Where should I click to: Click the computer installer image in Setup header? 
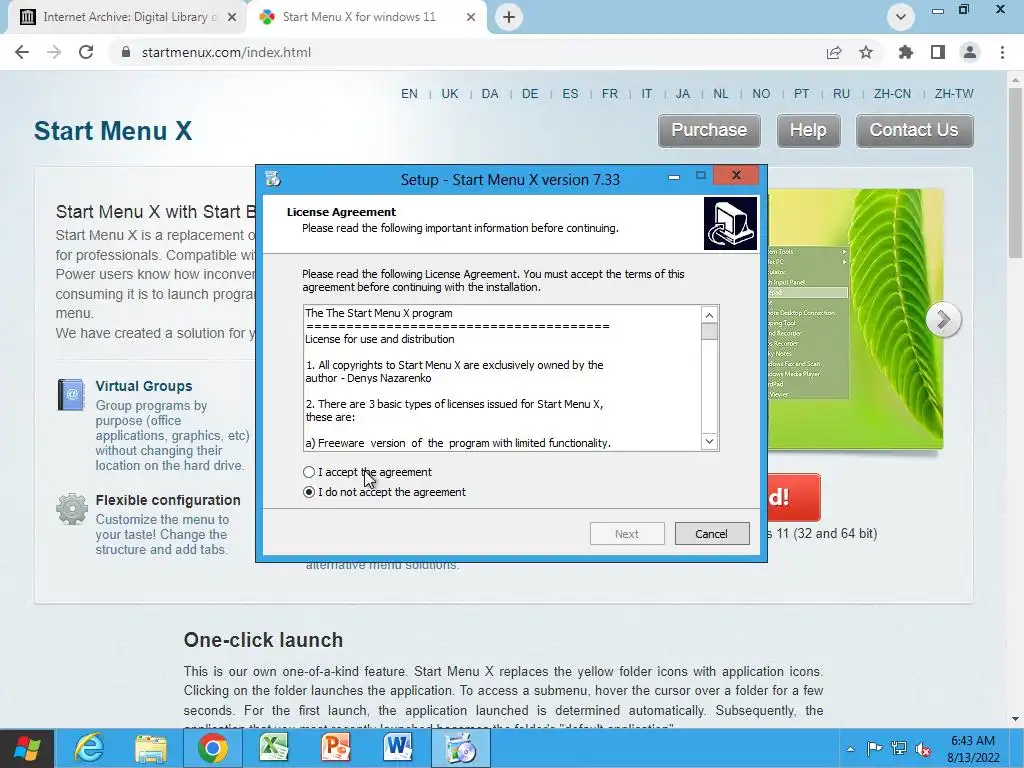click(730, 223)
